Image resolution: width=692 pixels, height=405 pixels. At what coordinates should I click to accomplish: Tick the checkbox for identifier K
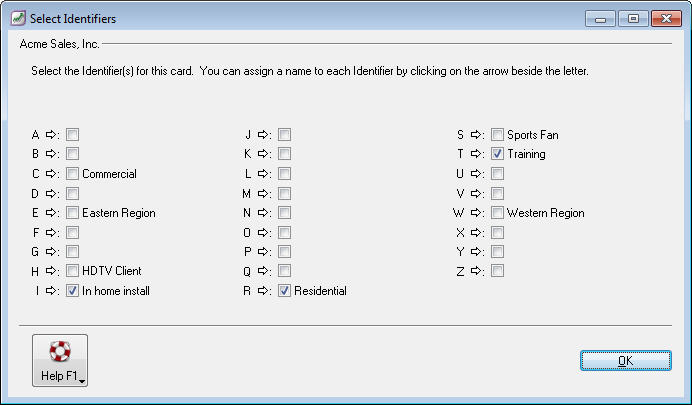coord(285,154)
